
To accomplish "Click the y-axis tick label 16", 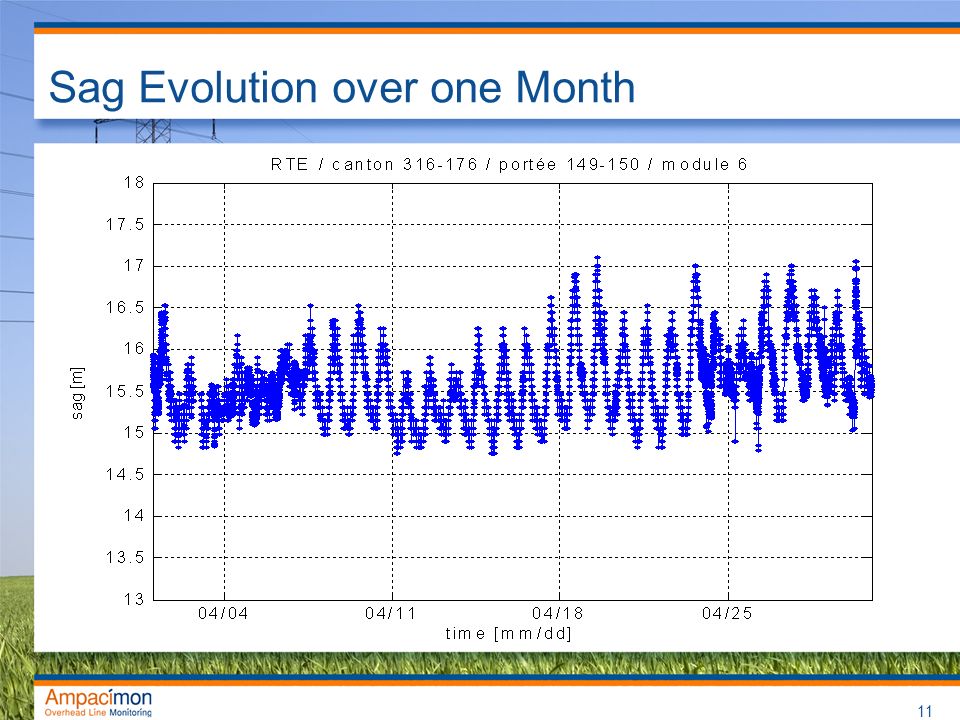I will tap(134, 349).
